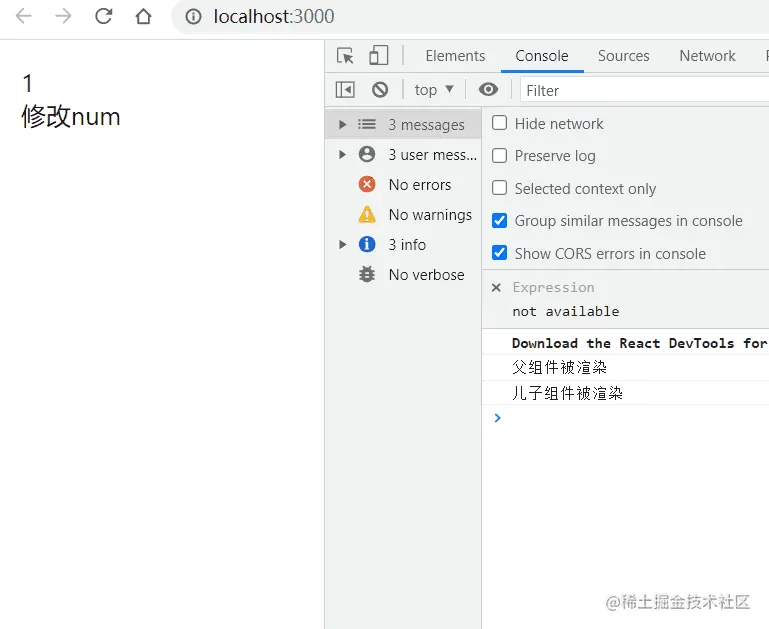
Task: Click the blue info circle icon
Action: [367, 244]
